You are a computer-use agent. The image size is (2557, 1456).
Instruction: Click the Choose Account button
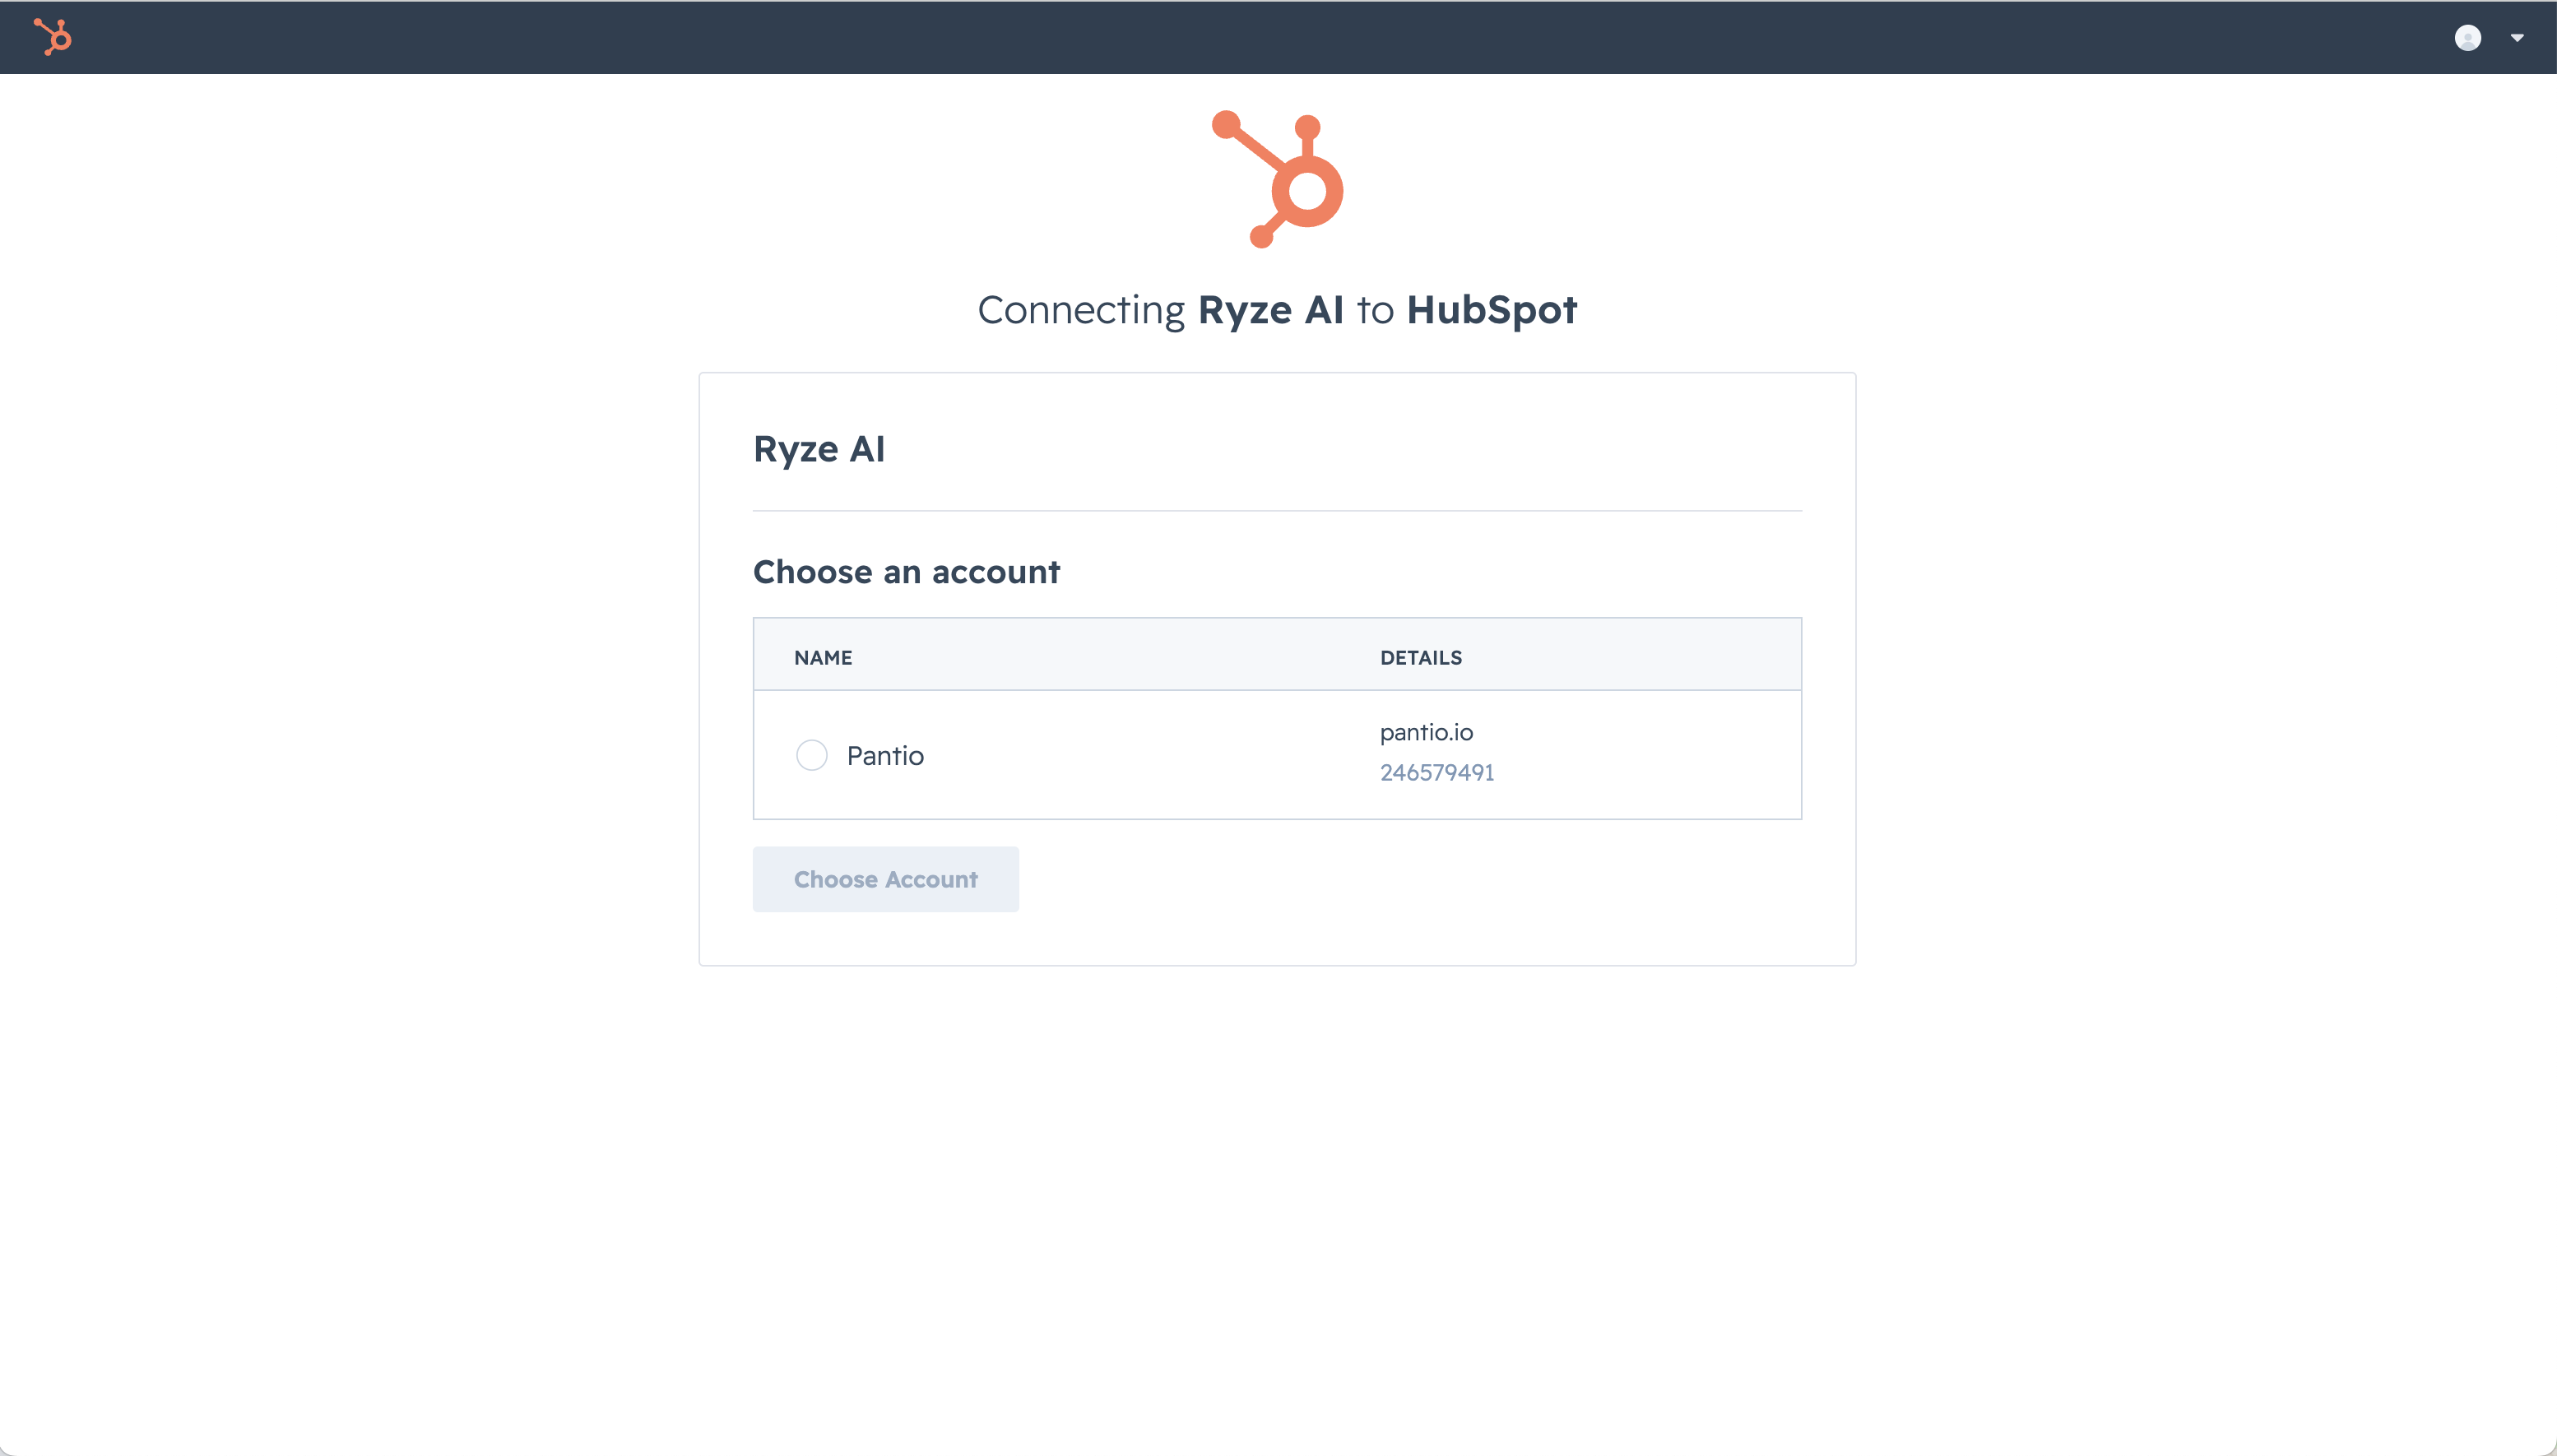click(x=885, y=879)
